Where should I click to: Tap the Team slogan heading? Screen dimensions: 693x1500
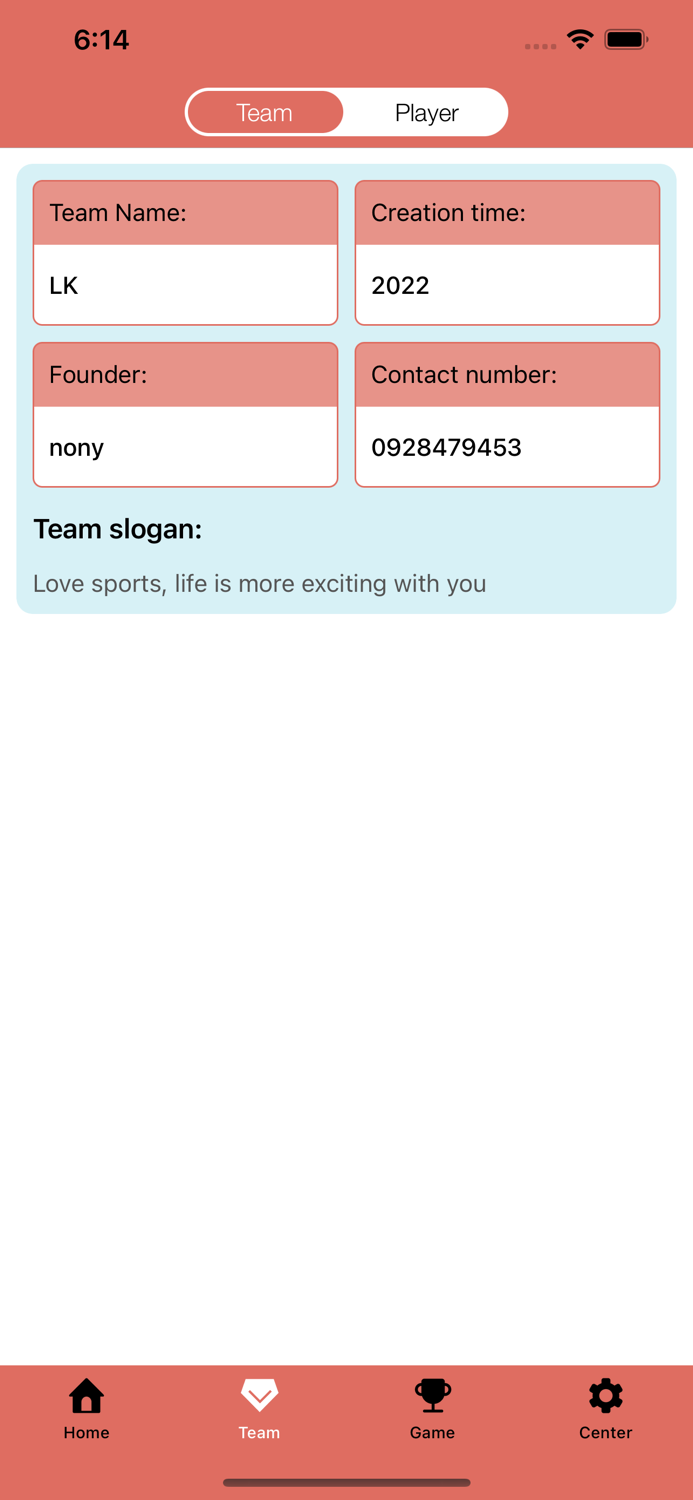[x=117, y=529]
